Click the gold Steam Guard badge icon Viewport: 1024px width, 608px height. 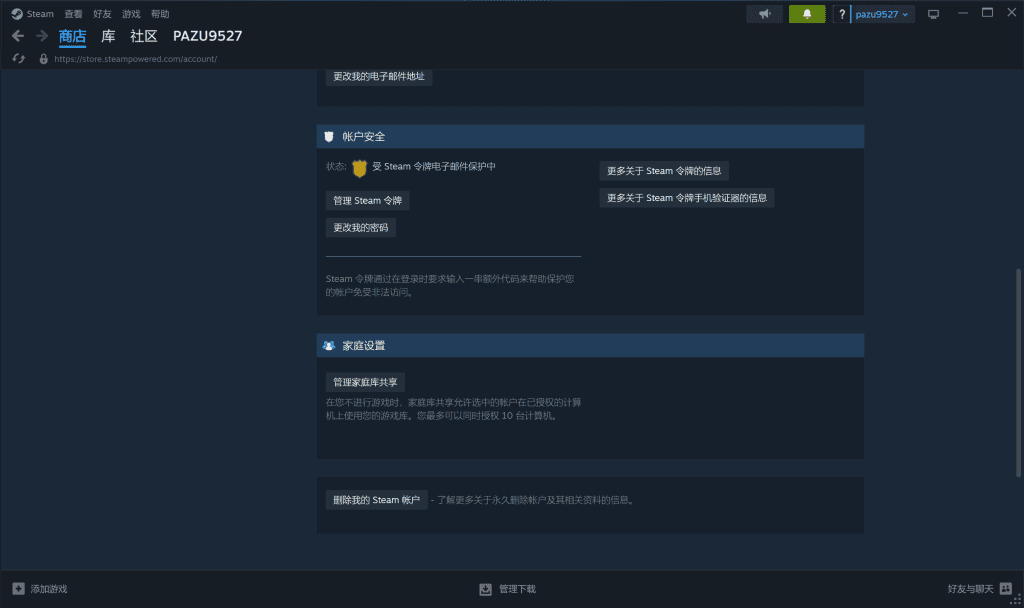[x=359, y=168]
